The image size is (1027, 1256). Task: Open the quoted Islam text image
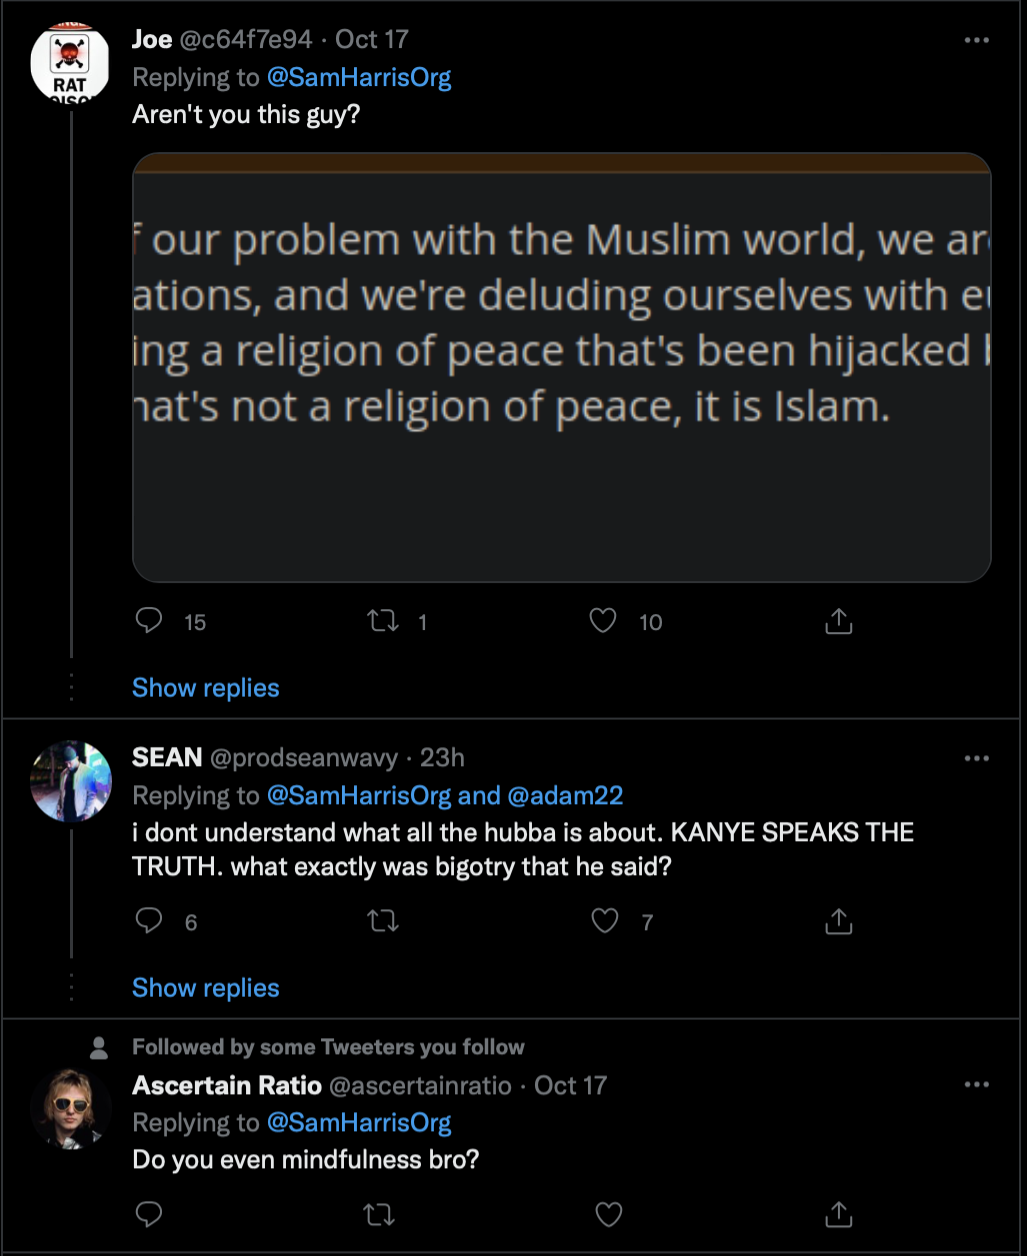[561, 367]
